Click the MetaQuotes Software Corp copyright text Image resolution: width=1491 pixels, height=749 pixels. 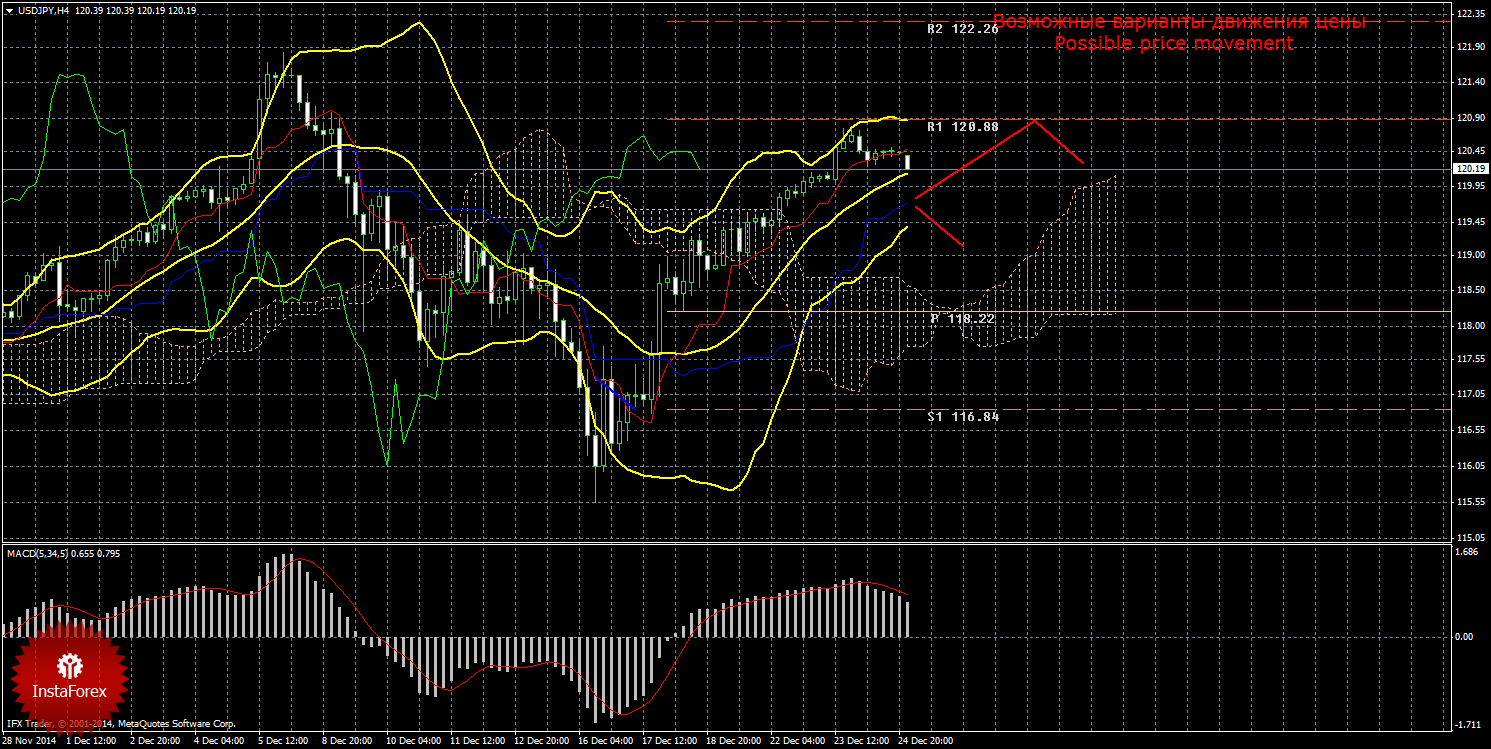coord(176,723)
